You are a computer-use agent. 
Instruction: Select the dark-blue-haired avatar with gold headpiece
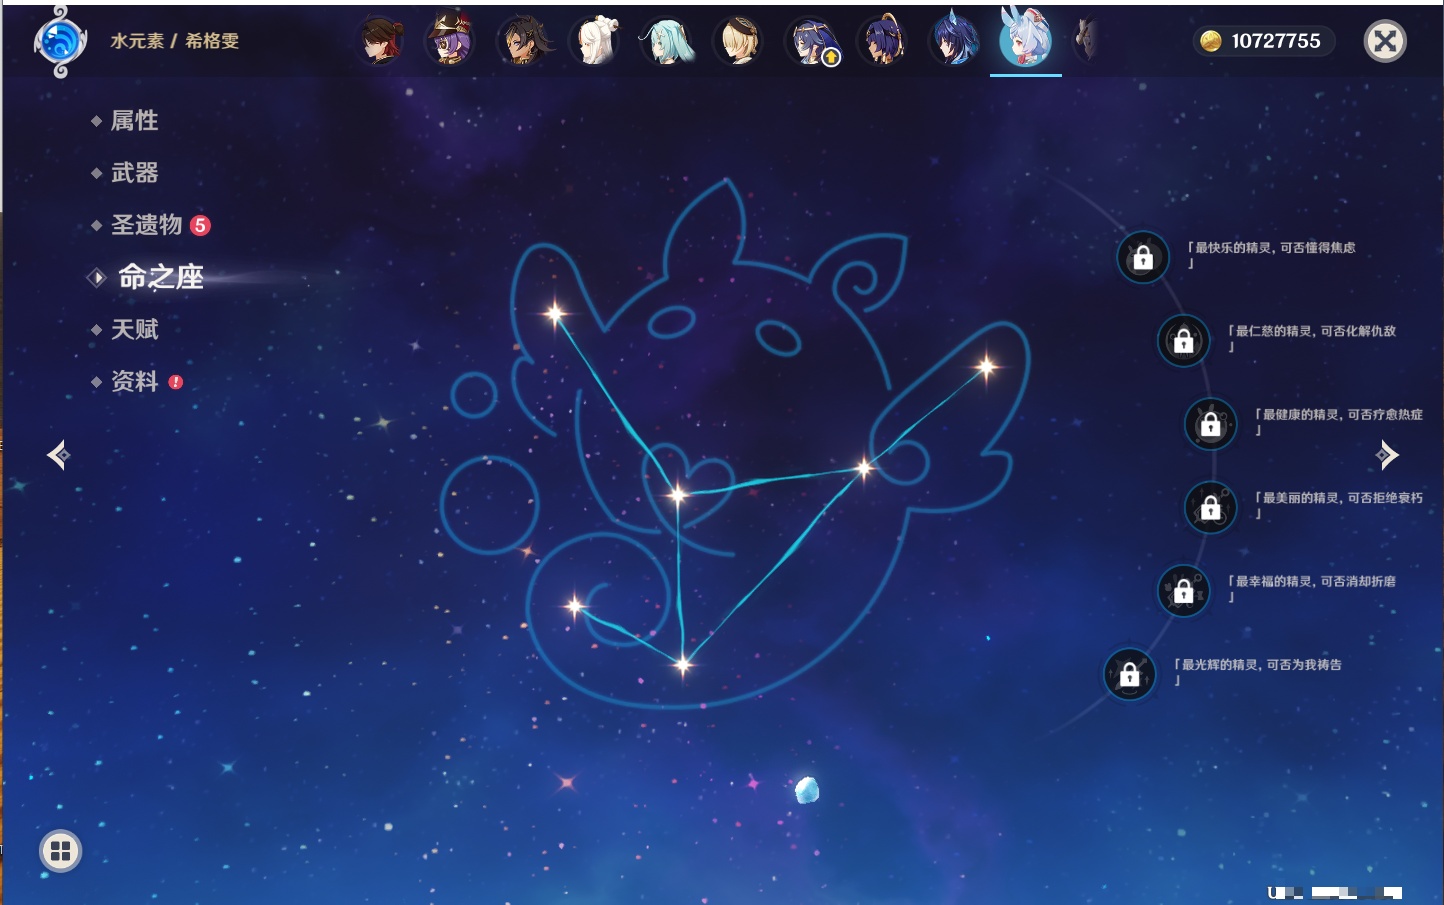(x=883, y=41)
